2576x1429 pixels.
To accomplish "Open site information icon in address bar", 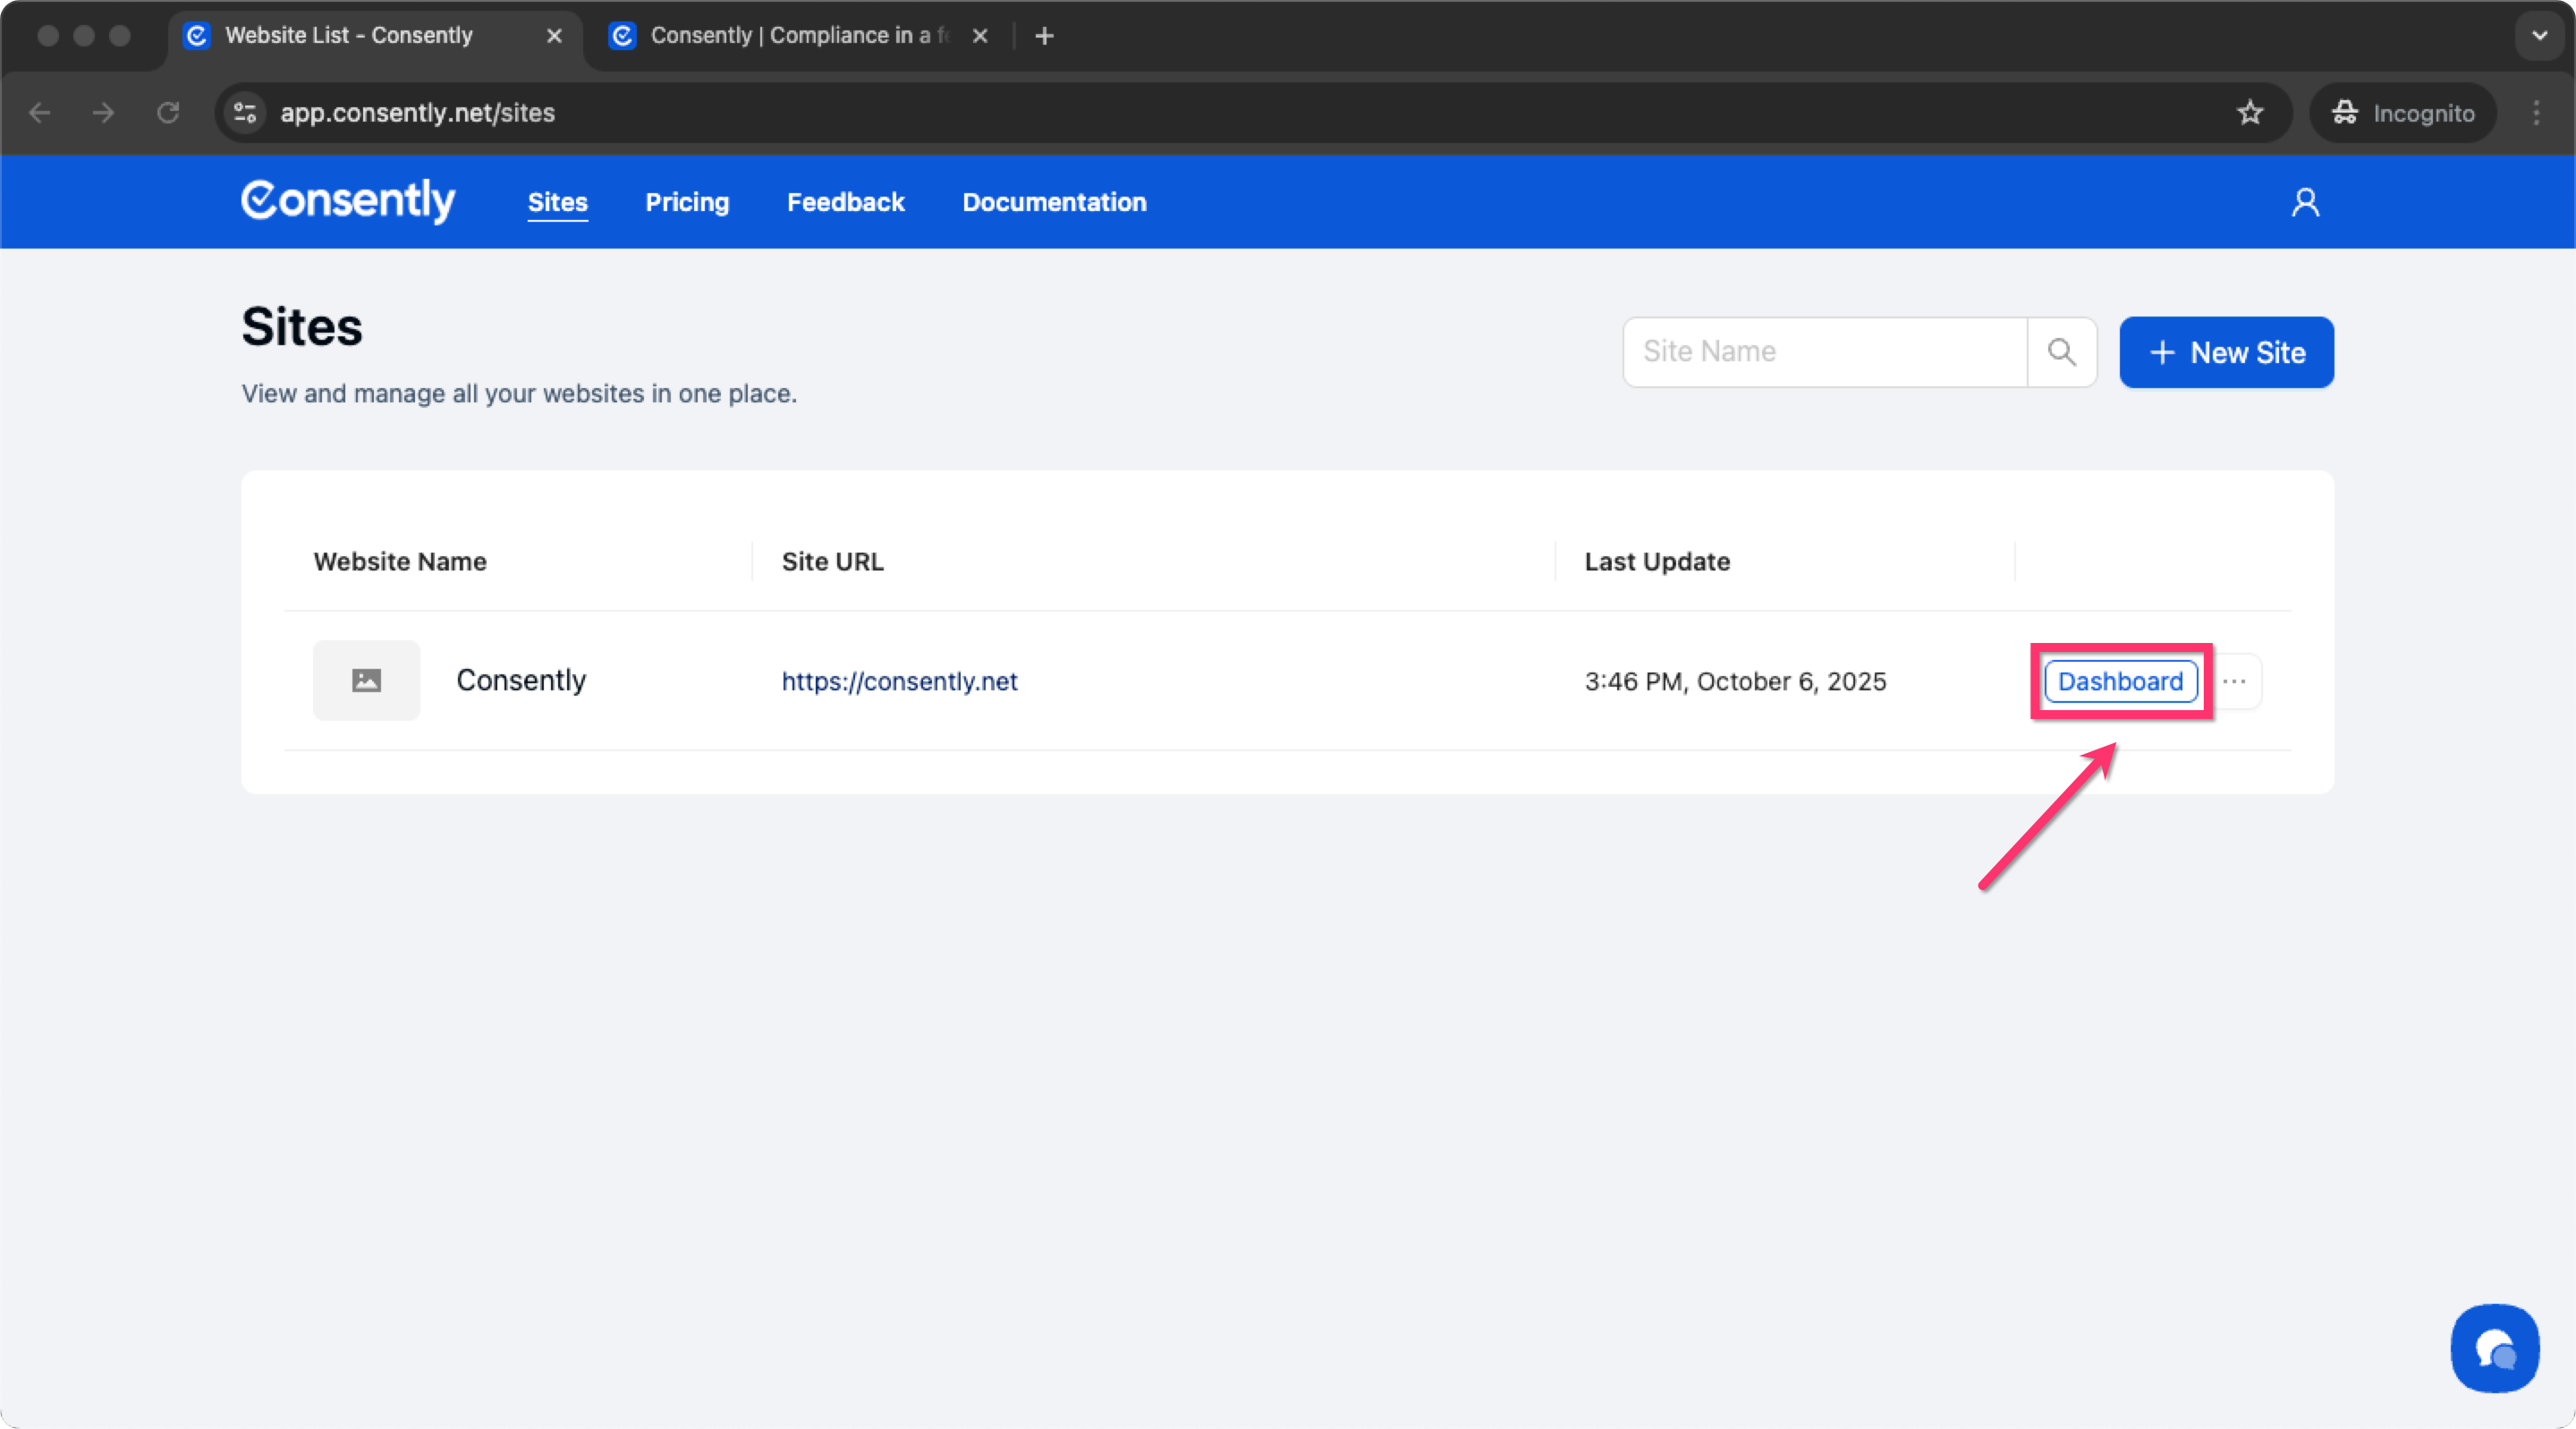I will click(x=245, y=113).
